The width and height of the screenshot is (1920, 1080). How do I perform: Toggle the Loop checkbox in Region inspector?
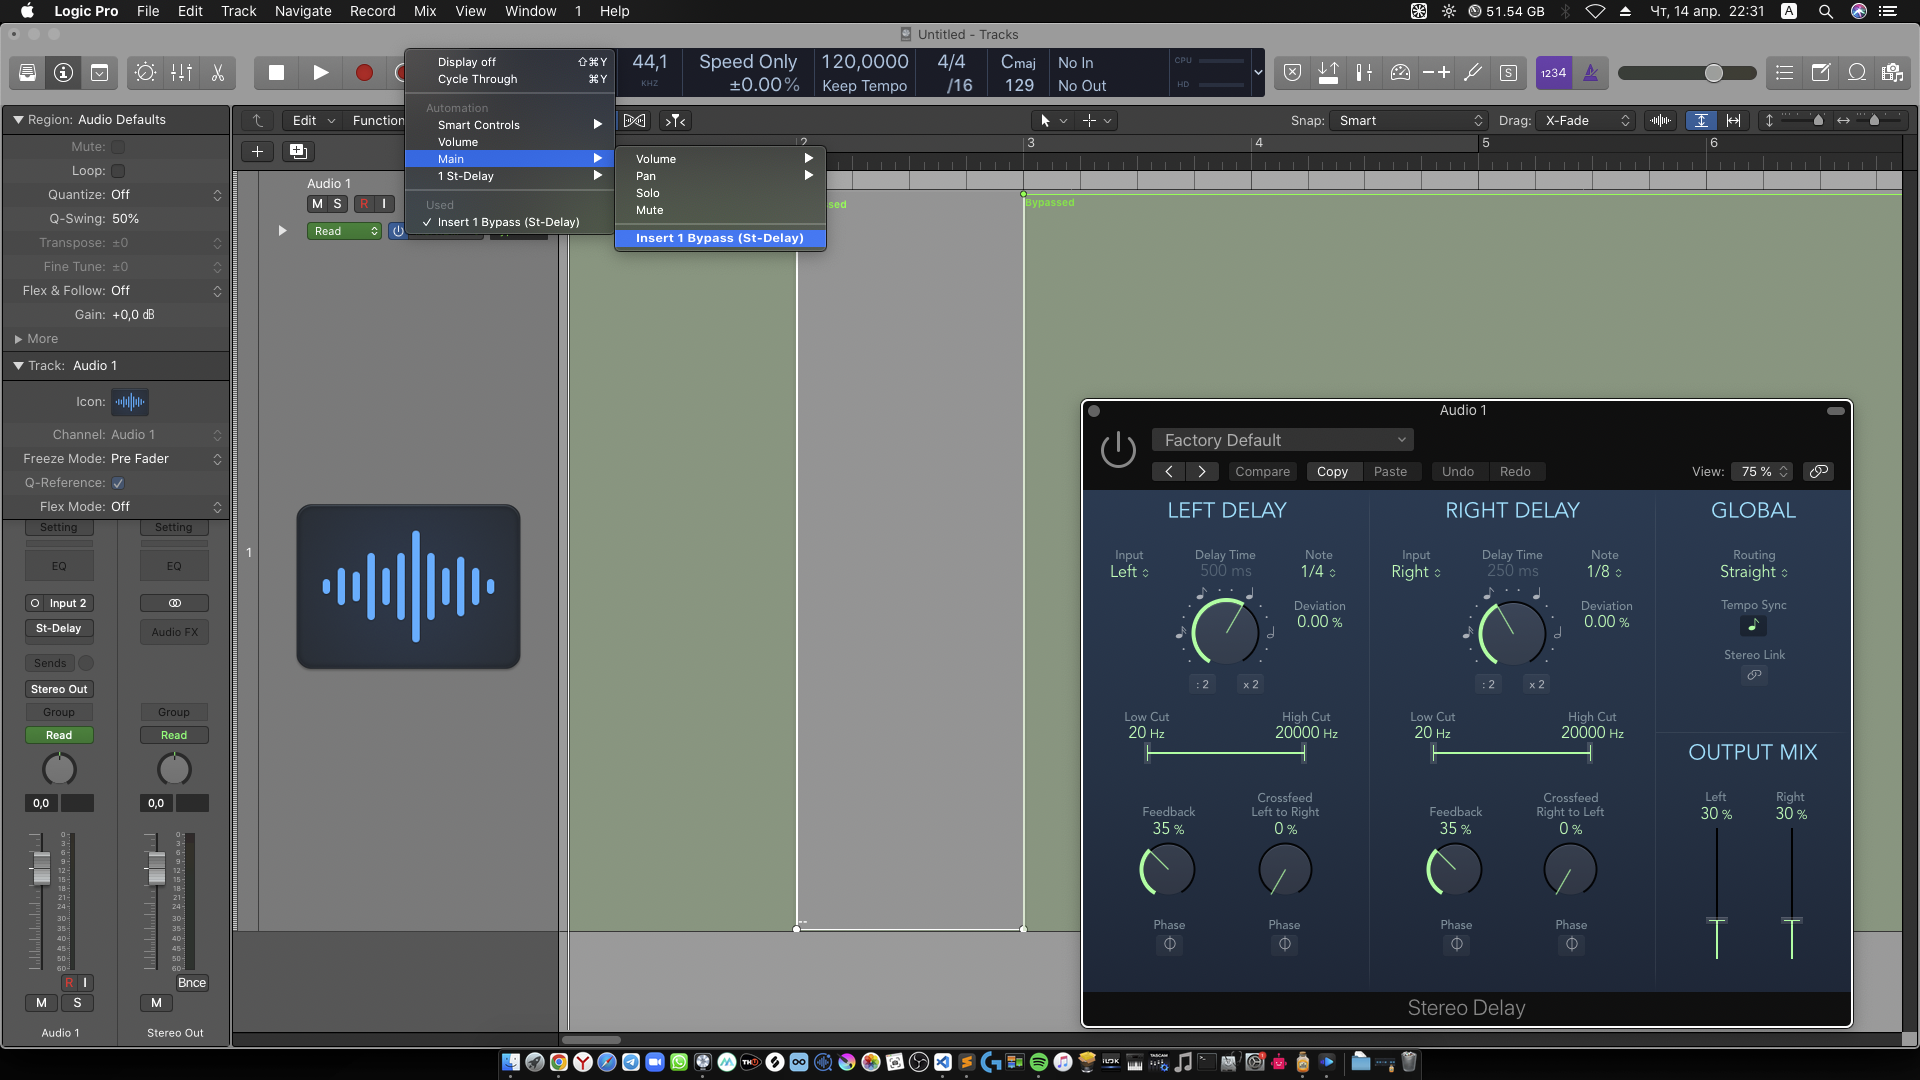click(118, 171)
